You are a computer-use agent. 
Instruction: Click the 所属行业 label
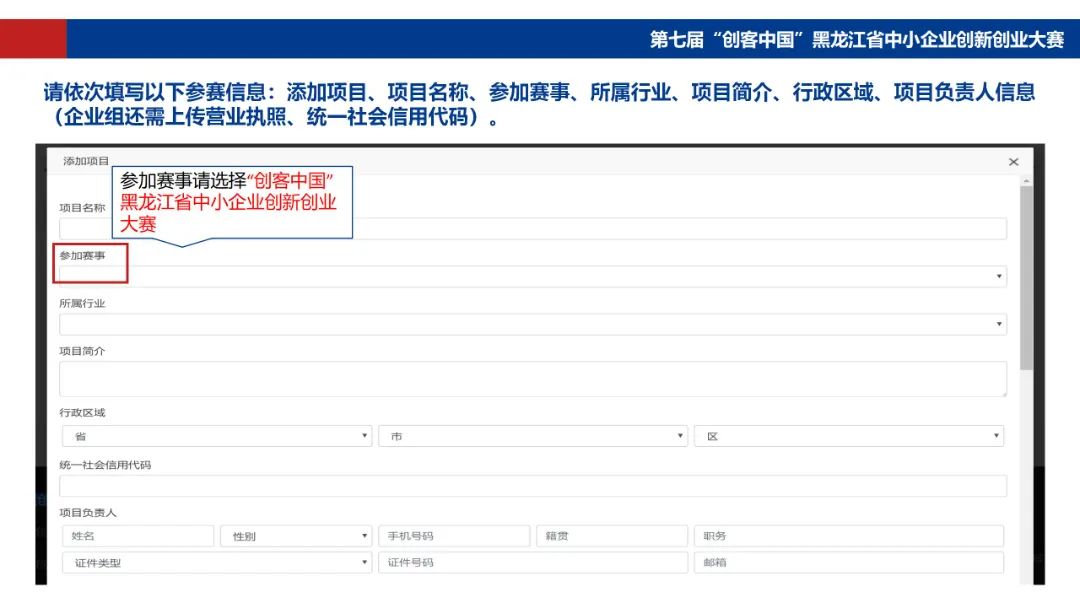click(x=82, y=303)
